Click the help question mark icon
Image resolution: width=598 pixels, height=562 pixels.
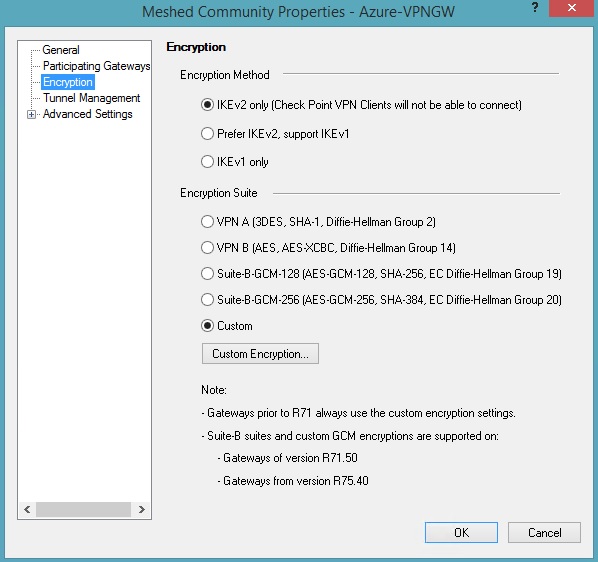coord(535,8)
